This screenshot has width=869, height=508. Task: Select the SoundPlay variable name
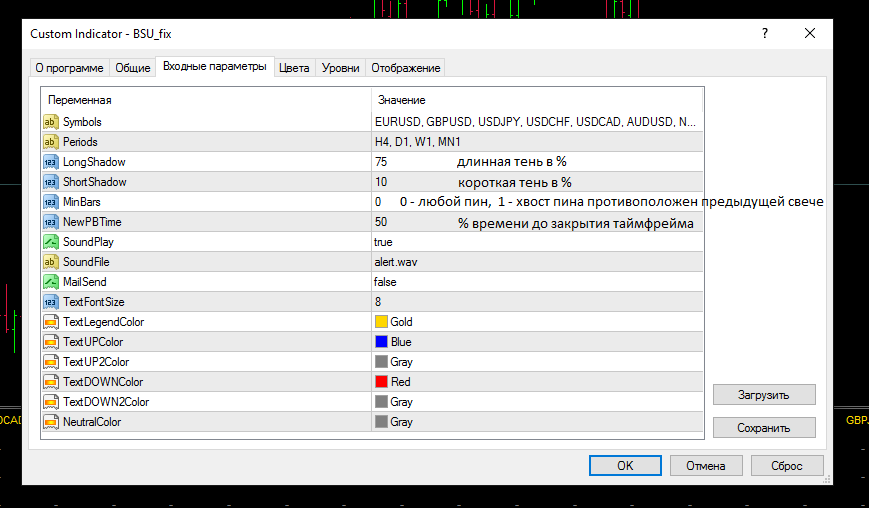click(x=88, y=242)
